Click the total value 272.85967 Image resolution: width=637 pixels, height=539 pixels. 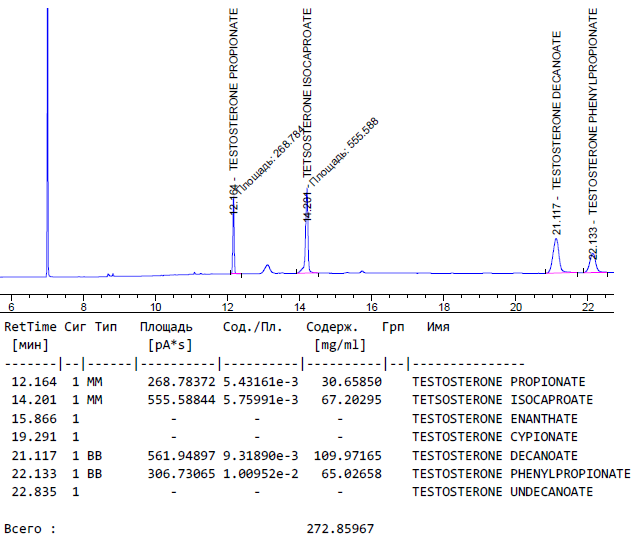340,528
